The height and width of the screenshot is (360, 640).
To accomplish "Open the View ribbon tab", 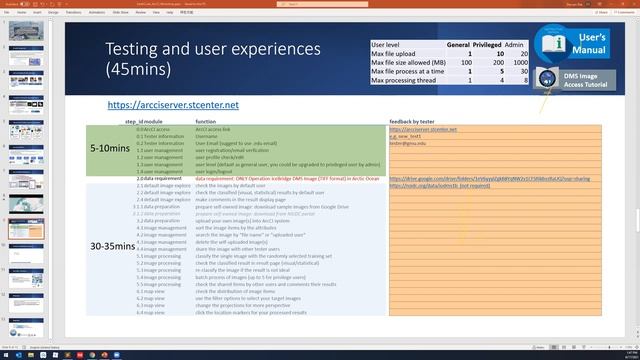I will 156,13.
